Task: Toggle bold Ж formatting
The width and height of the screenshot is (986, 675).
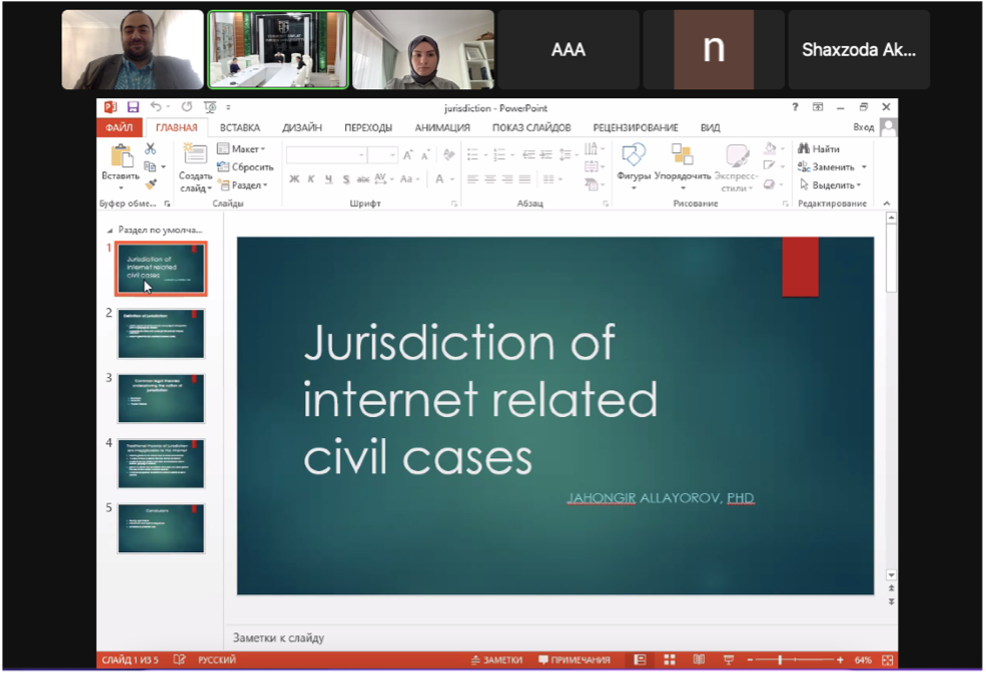Action: 294,179
